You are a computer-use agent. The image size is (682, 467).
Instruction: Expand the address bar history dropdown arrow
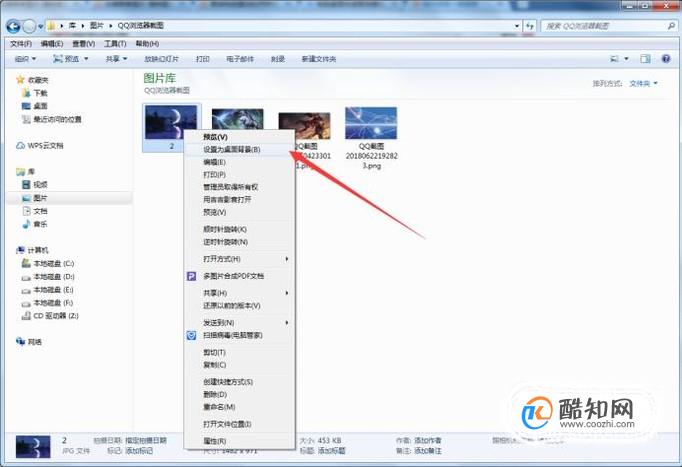pyautogui.click(x=517, y=26)
